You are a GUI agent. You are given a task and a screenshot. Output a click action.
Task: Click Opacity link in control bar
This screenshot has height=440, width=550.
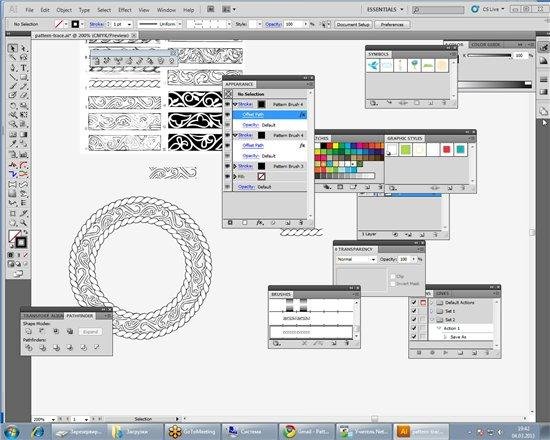(273, 24)
